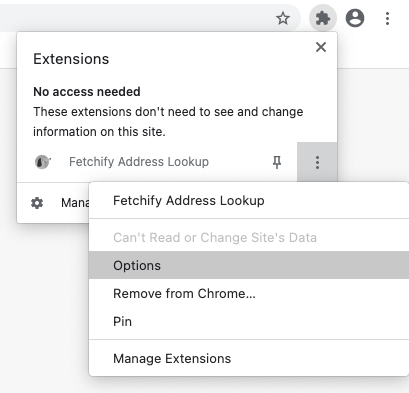Toggle more actions for Fetchify Address Lookup
The height and width of the screenshot is (393, 409).
pyautogui.click(x=317, y=162)
